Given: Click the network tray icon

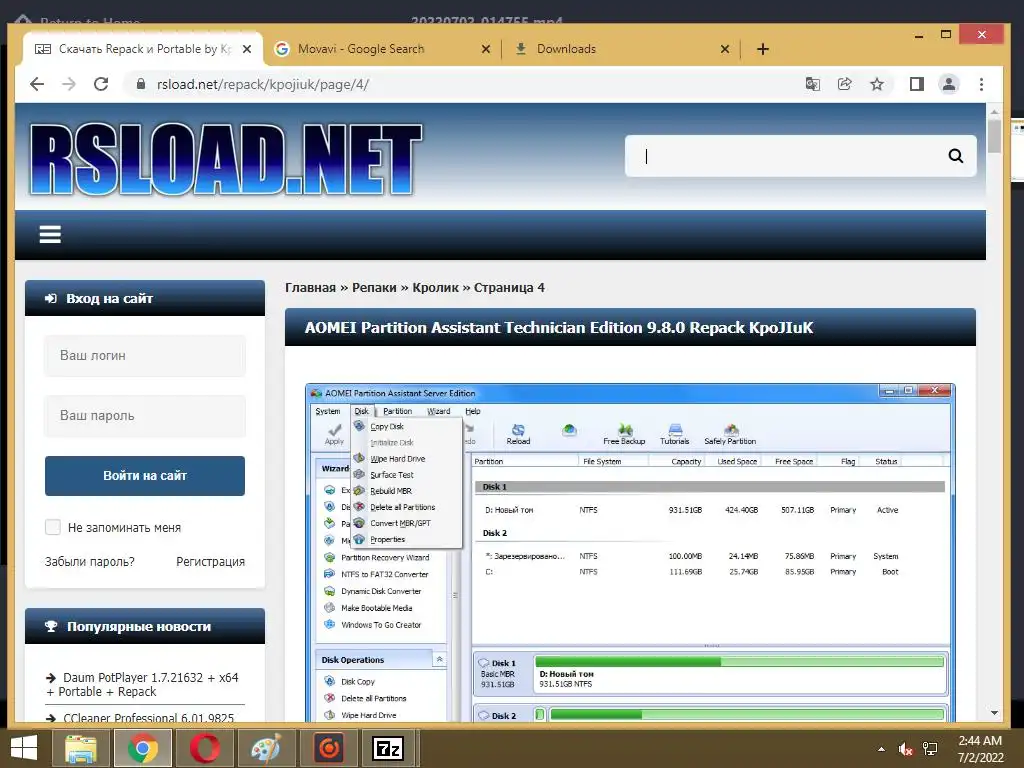Looking at the screenshot, I should coord(930,749).
